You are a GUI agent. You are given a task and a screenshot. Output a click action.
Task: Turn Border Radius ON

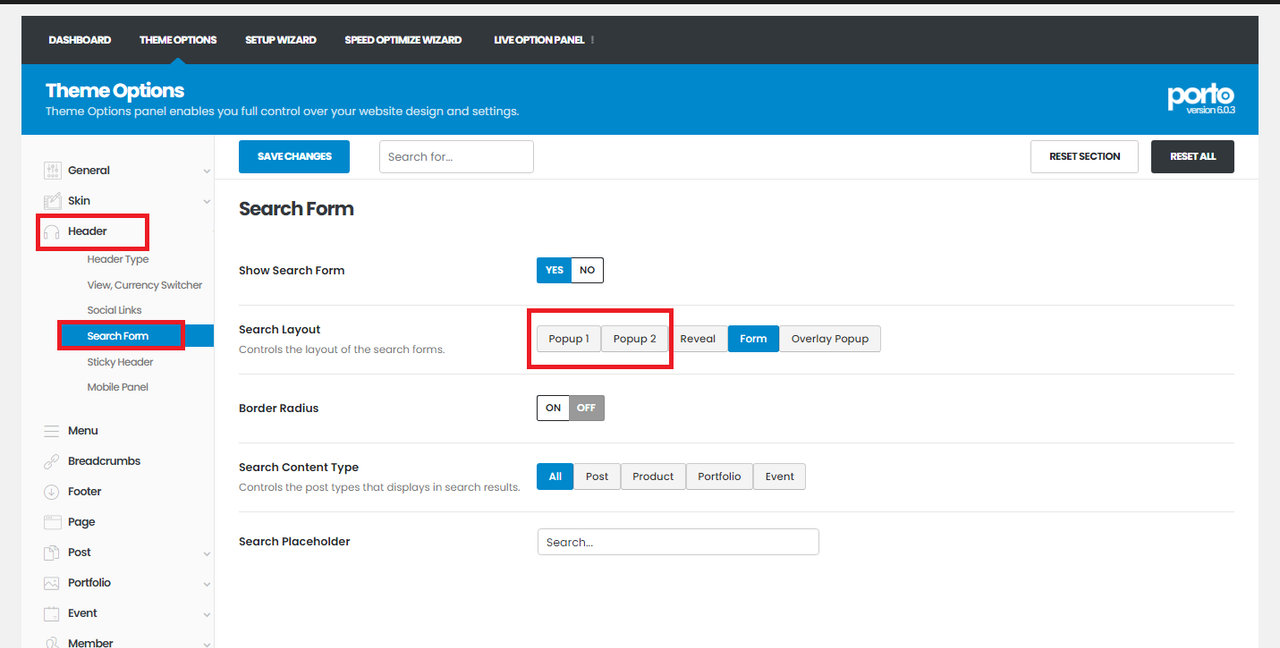553,408
